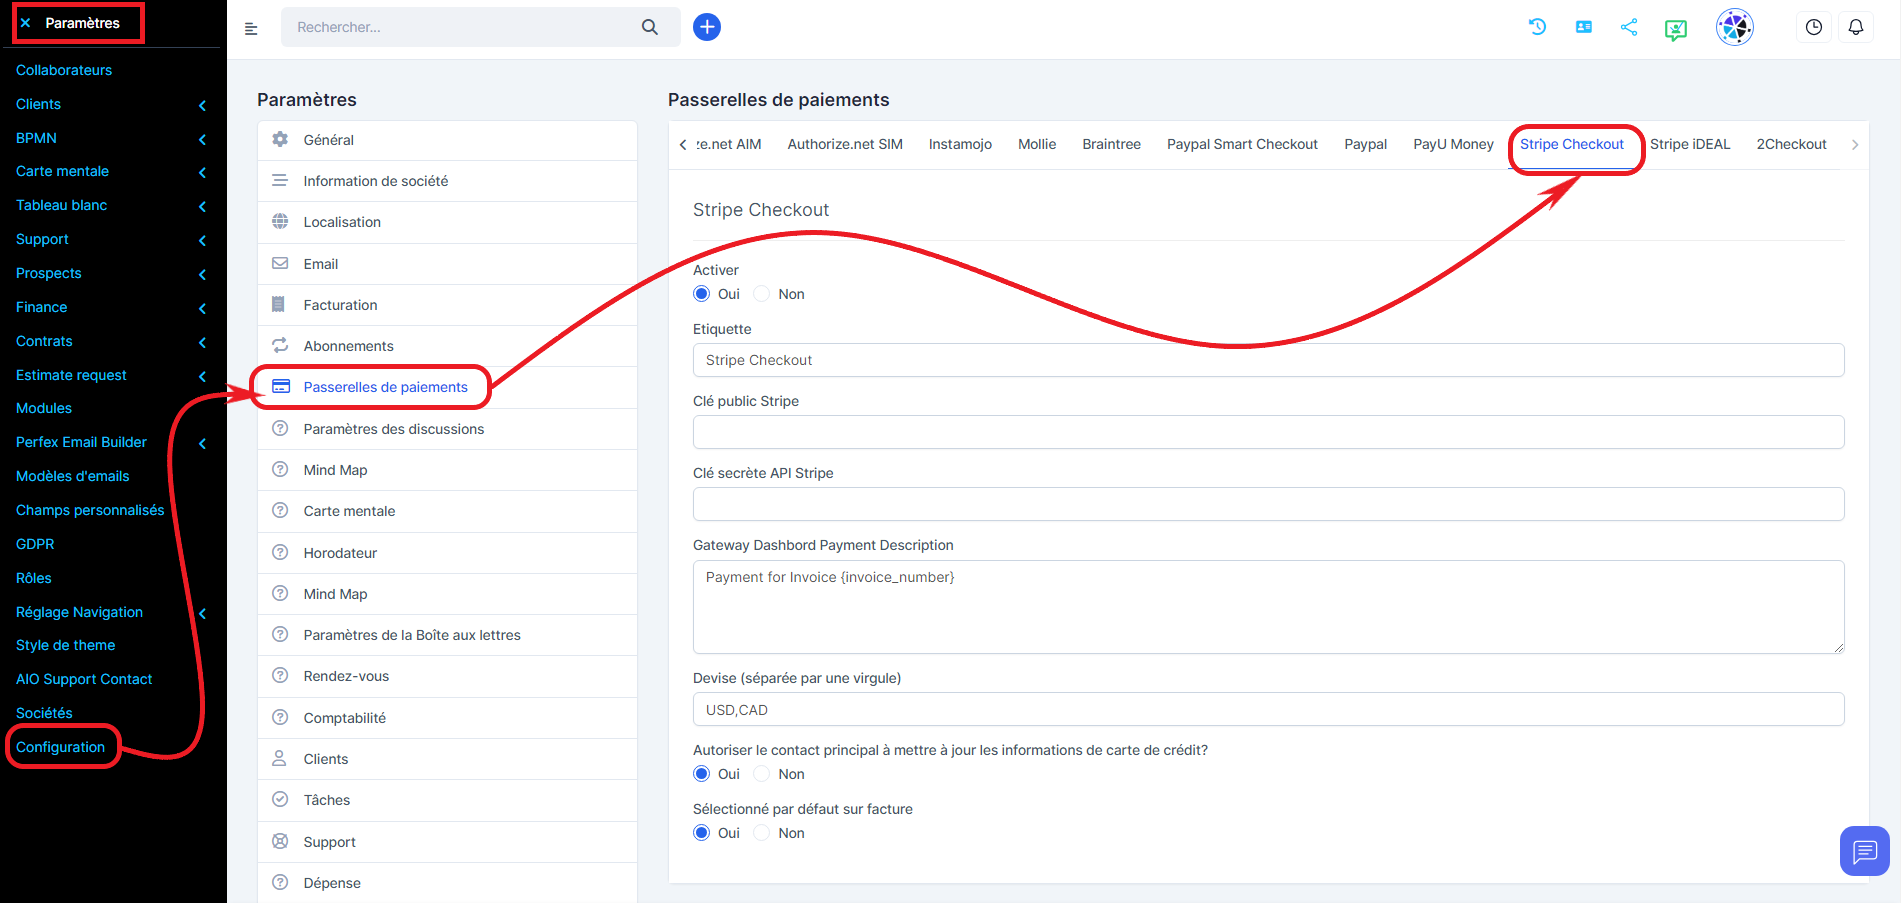Expand the Réglage Navigation chevron
1901x903 pixels.
tap(203, 613)
